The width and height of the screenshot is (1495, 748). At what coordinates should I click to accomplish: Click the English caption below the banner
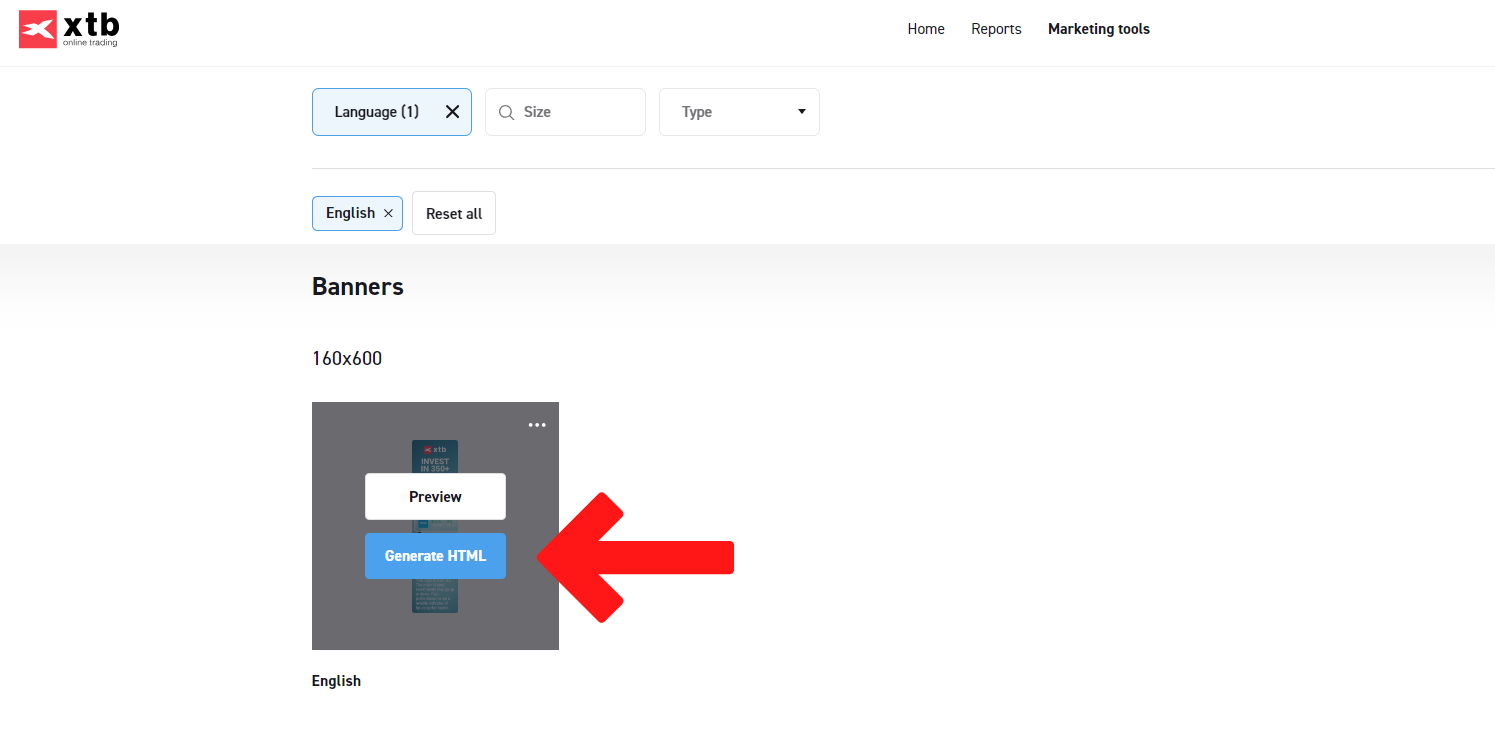[x=336, y=681]
